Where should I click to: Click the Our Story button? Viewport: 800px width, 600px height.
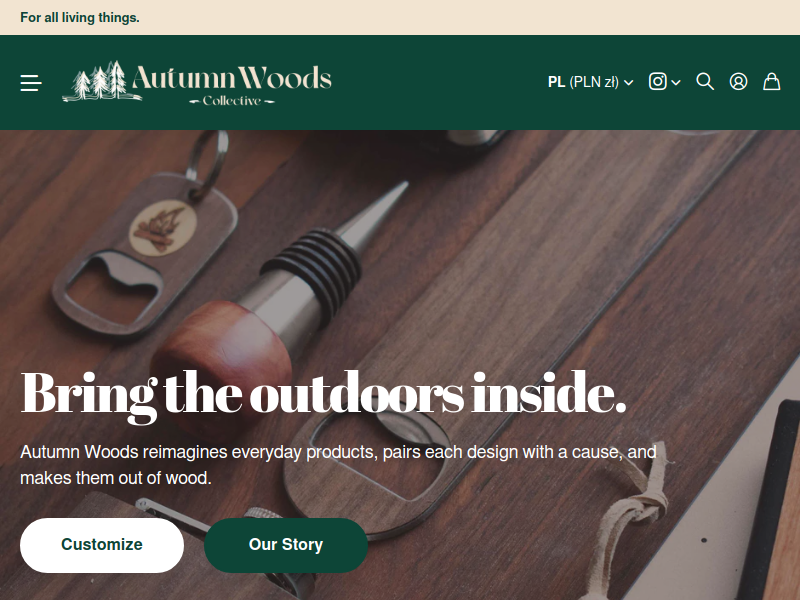[x=286, y=545]
